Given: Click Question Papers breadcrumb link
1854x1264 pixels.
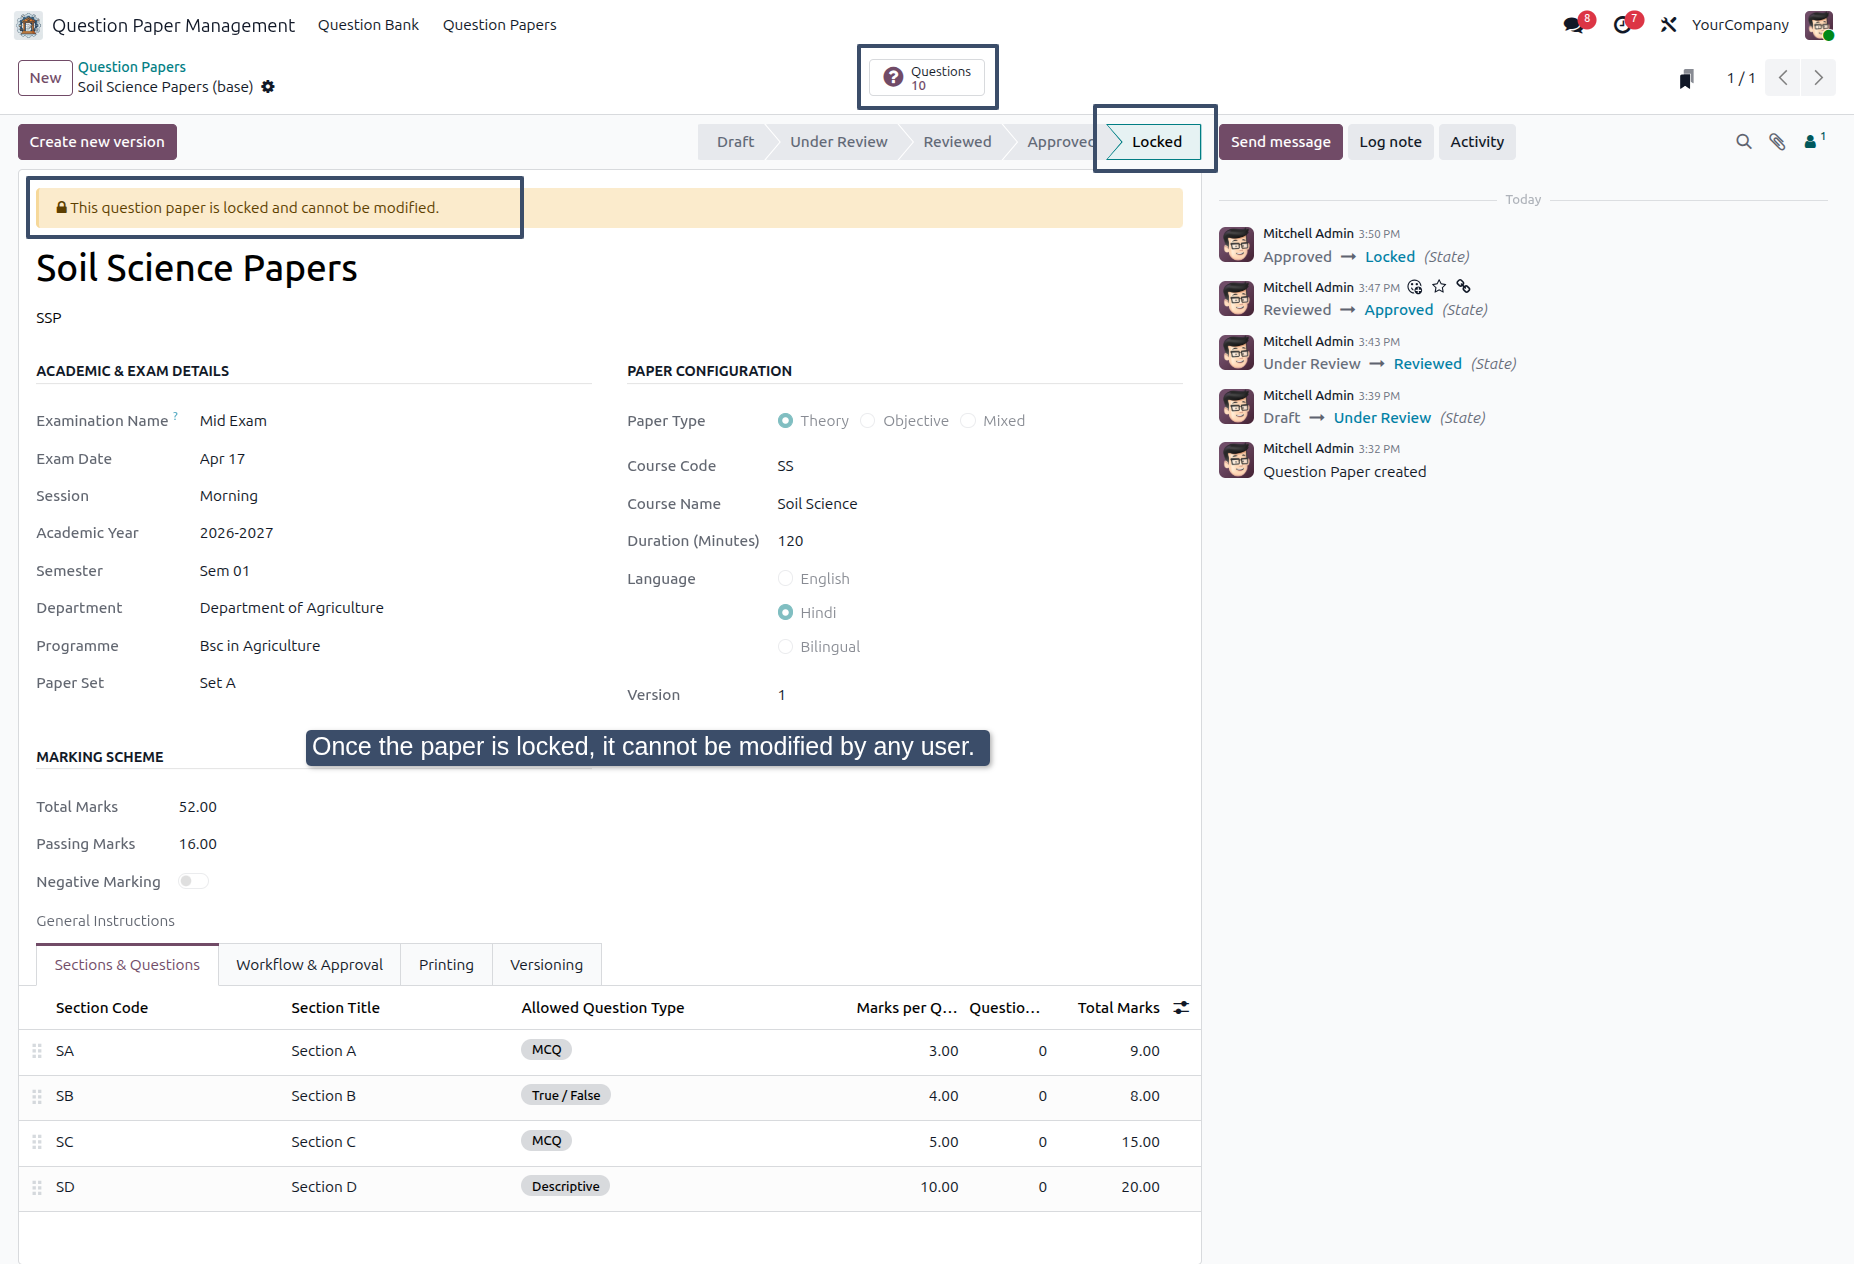Looking at the screenshot, I should click(x=132, y=67).
